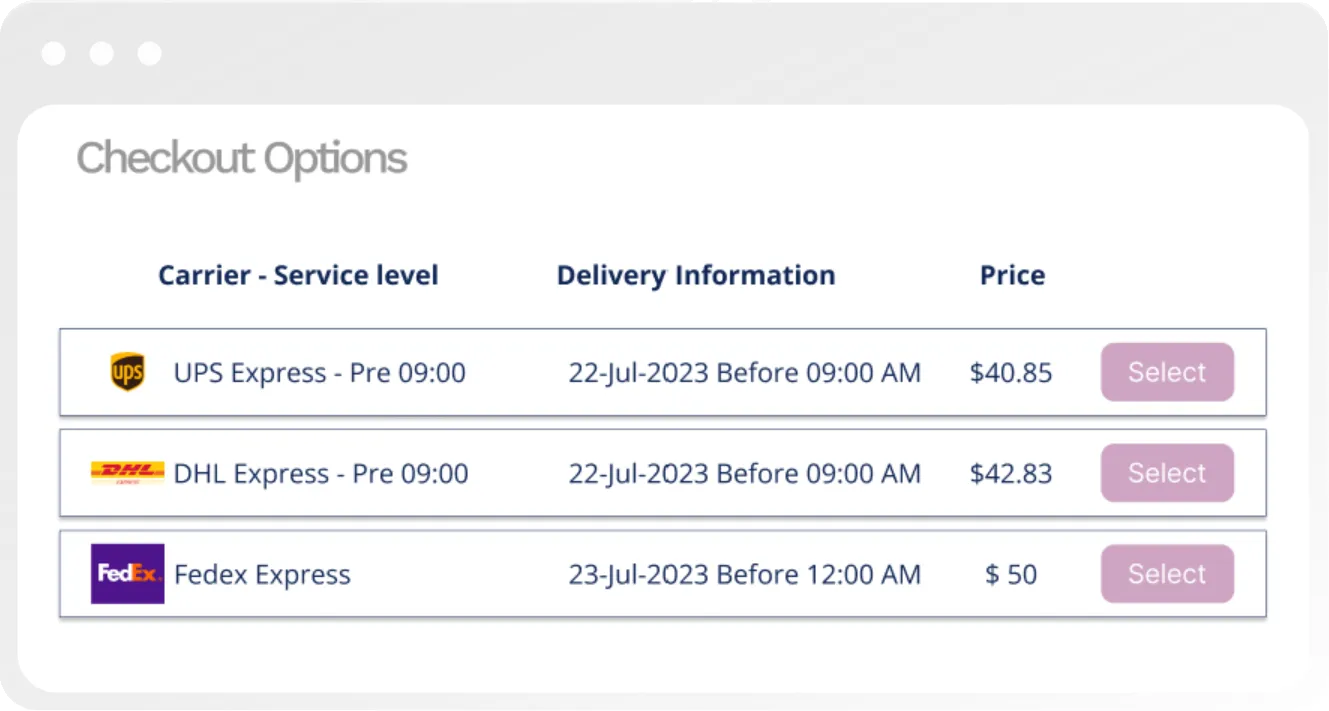This screenshot has height=711, width=1329.
Task: Click the DHL Express logo icon
Action: [127, 473]
